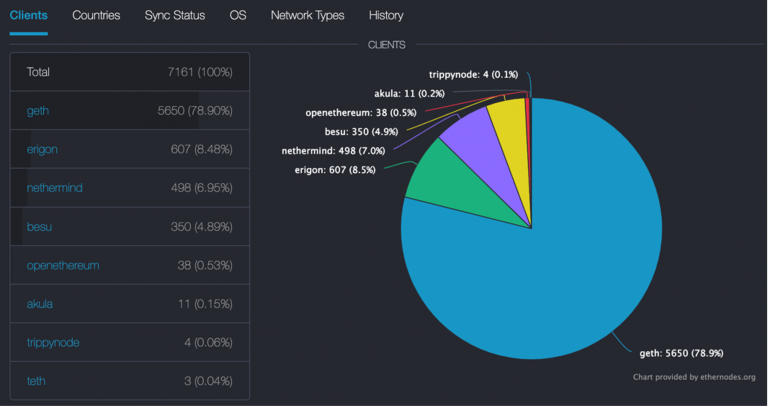768x407 pixels.
Task: Open the besu client link
Action: click(38, 227)
